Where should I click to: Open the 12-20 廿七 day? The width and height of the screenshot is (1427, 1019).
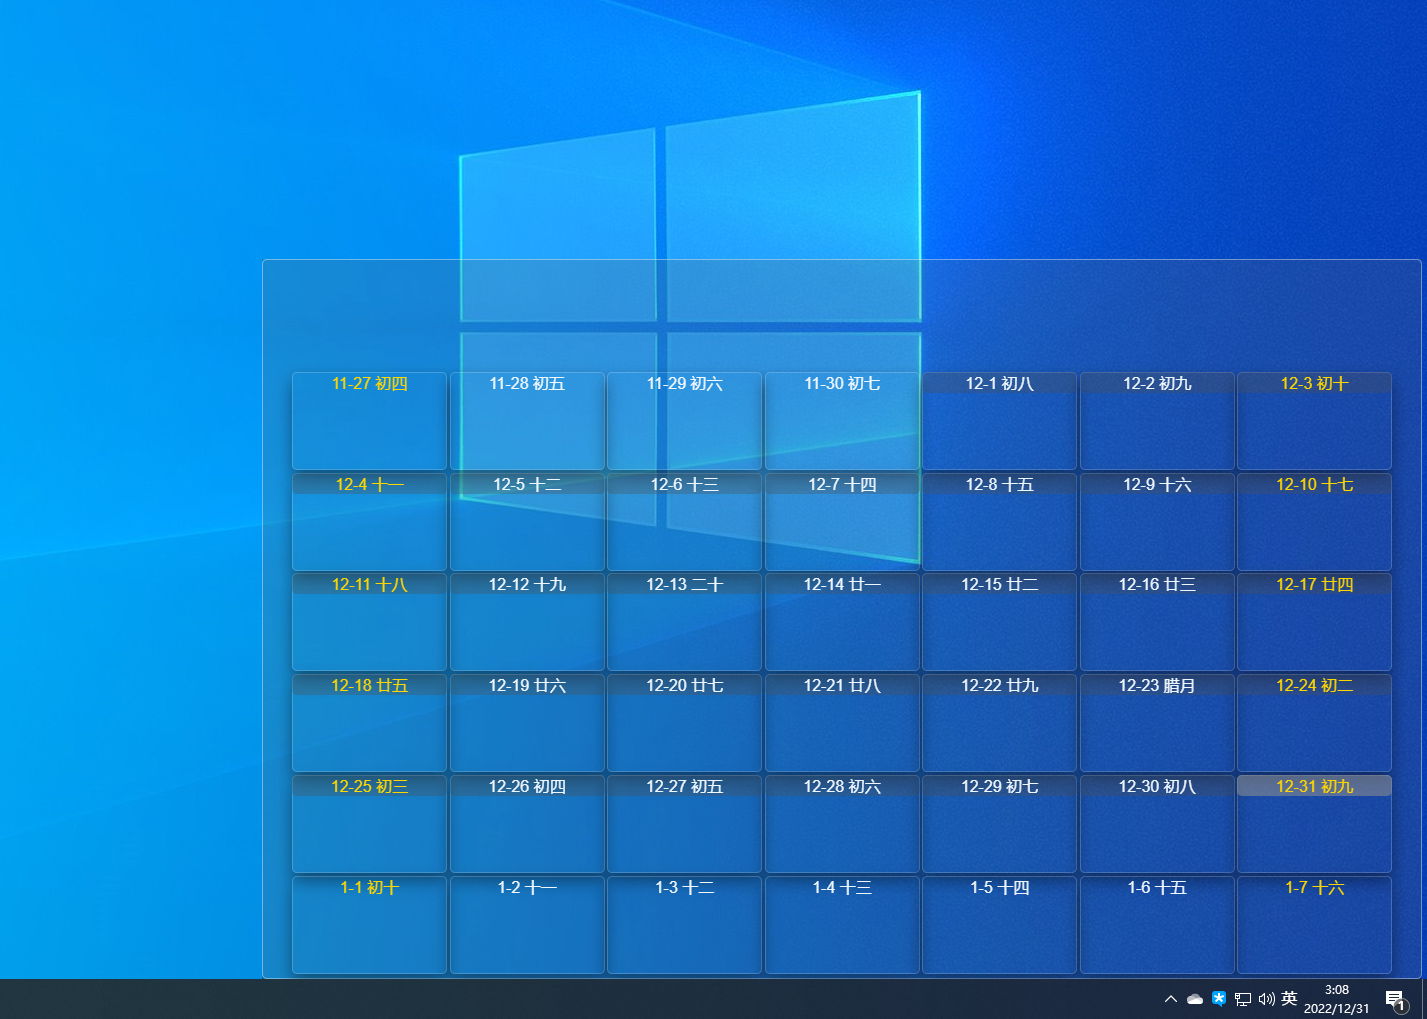click(684, 723)
